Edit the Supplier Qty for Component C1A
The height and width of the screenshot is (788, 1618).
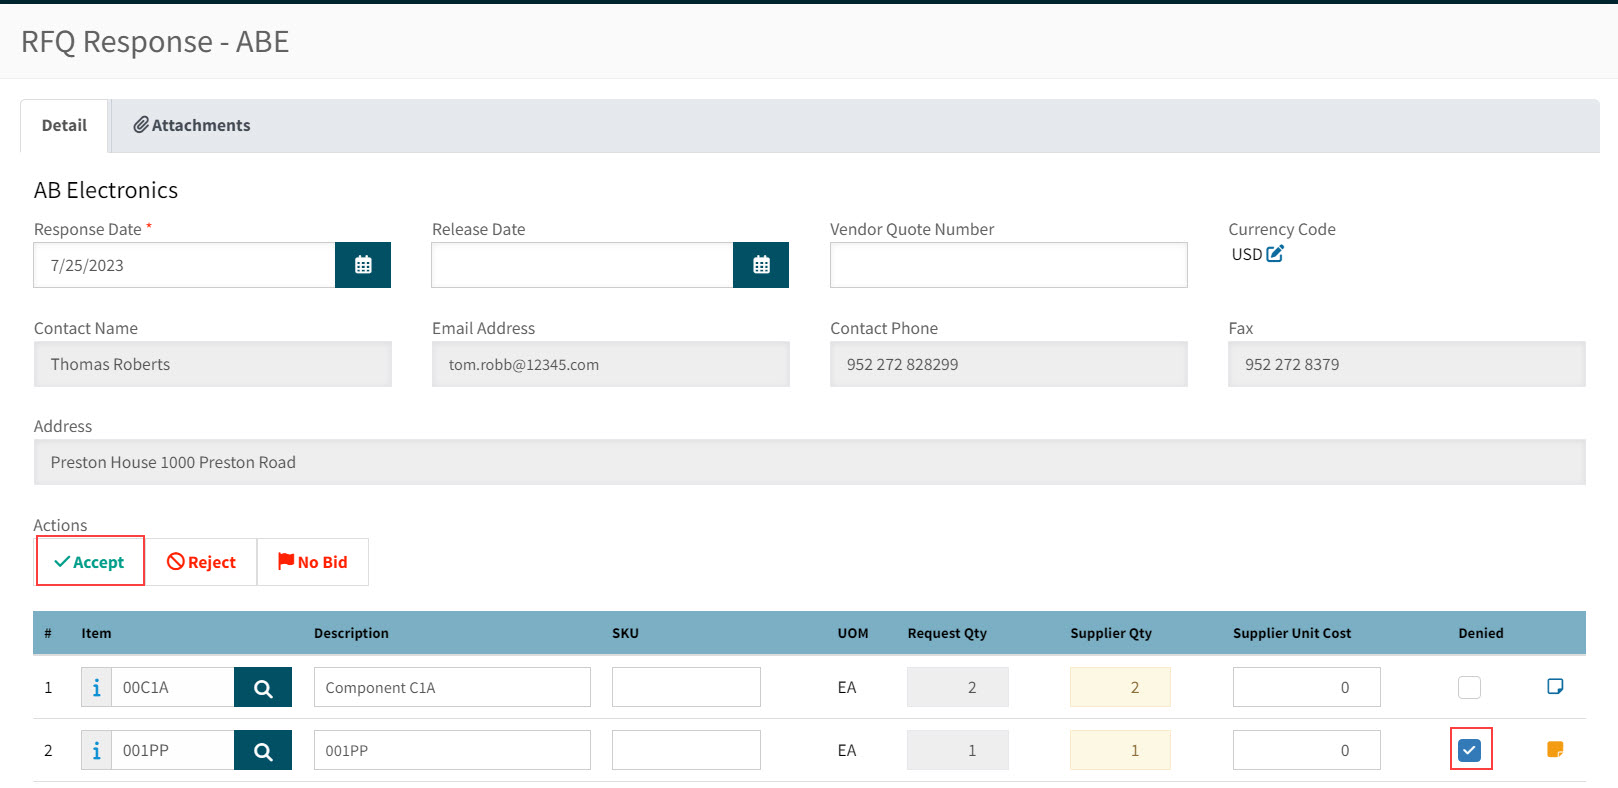click(x=1120, y=688)
